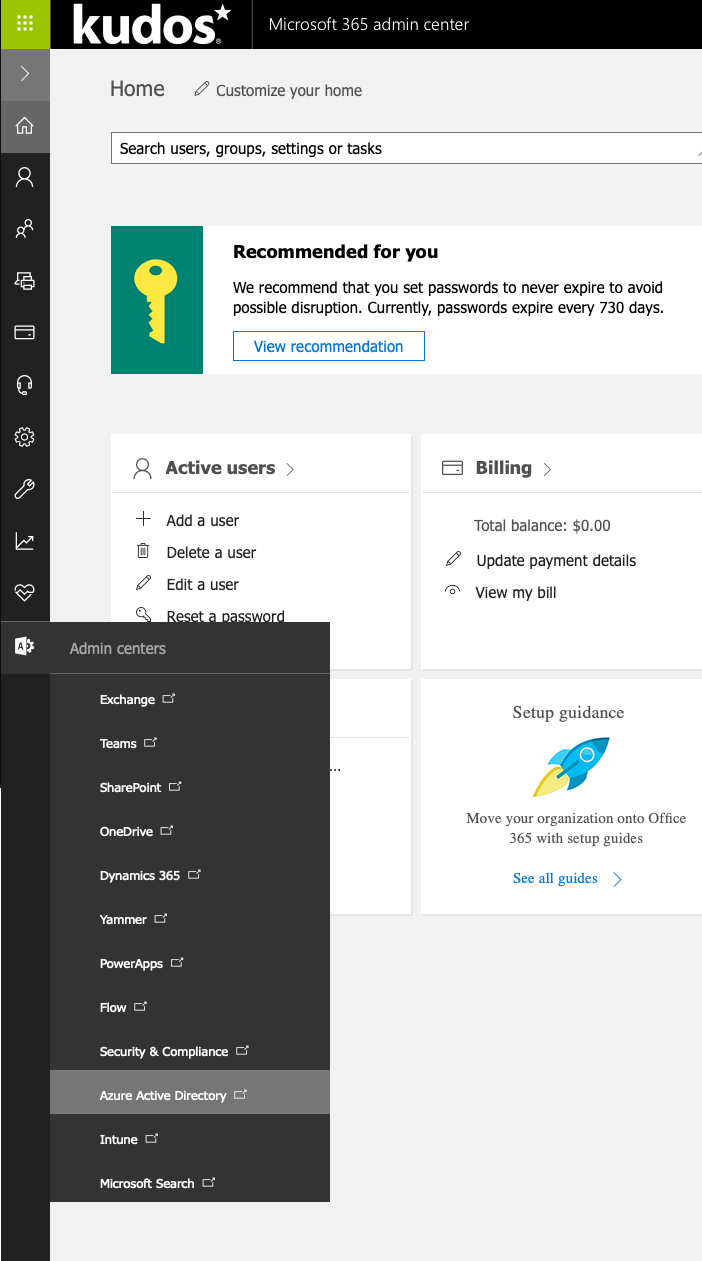Open the Reports chart icon in sidebar
The image size is (702, 1261).
[x=25, y=541]
